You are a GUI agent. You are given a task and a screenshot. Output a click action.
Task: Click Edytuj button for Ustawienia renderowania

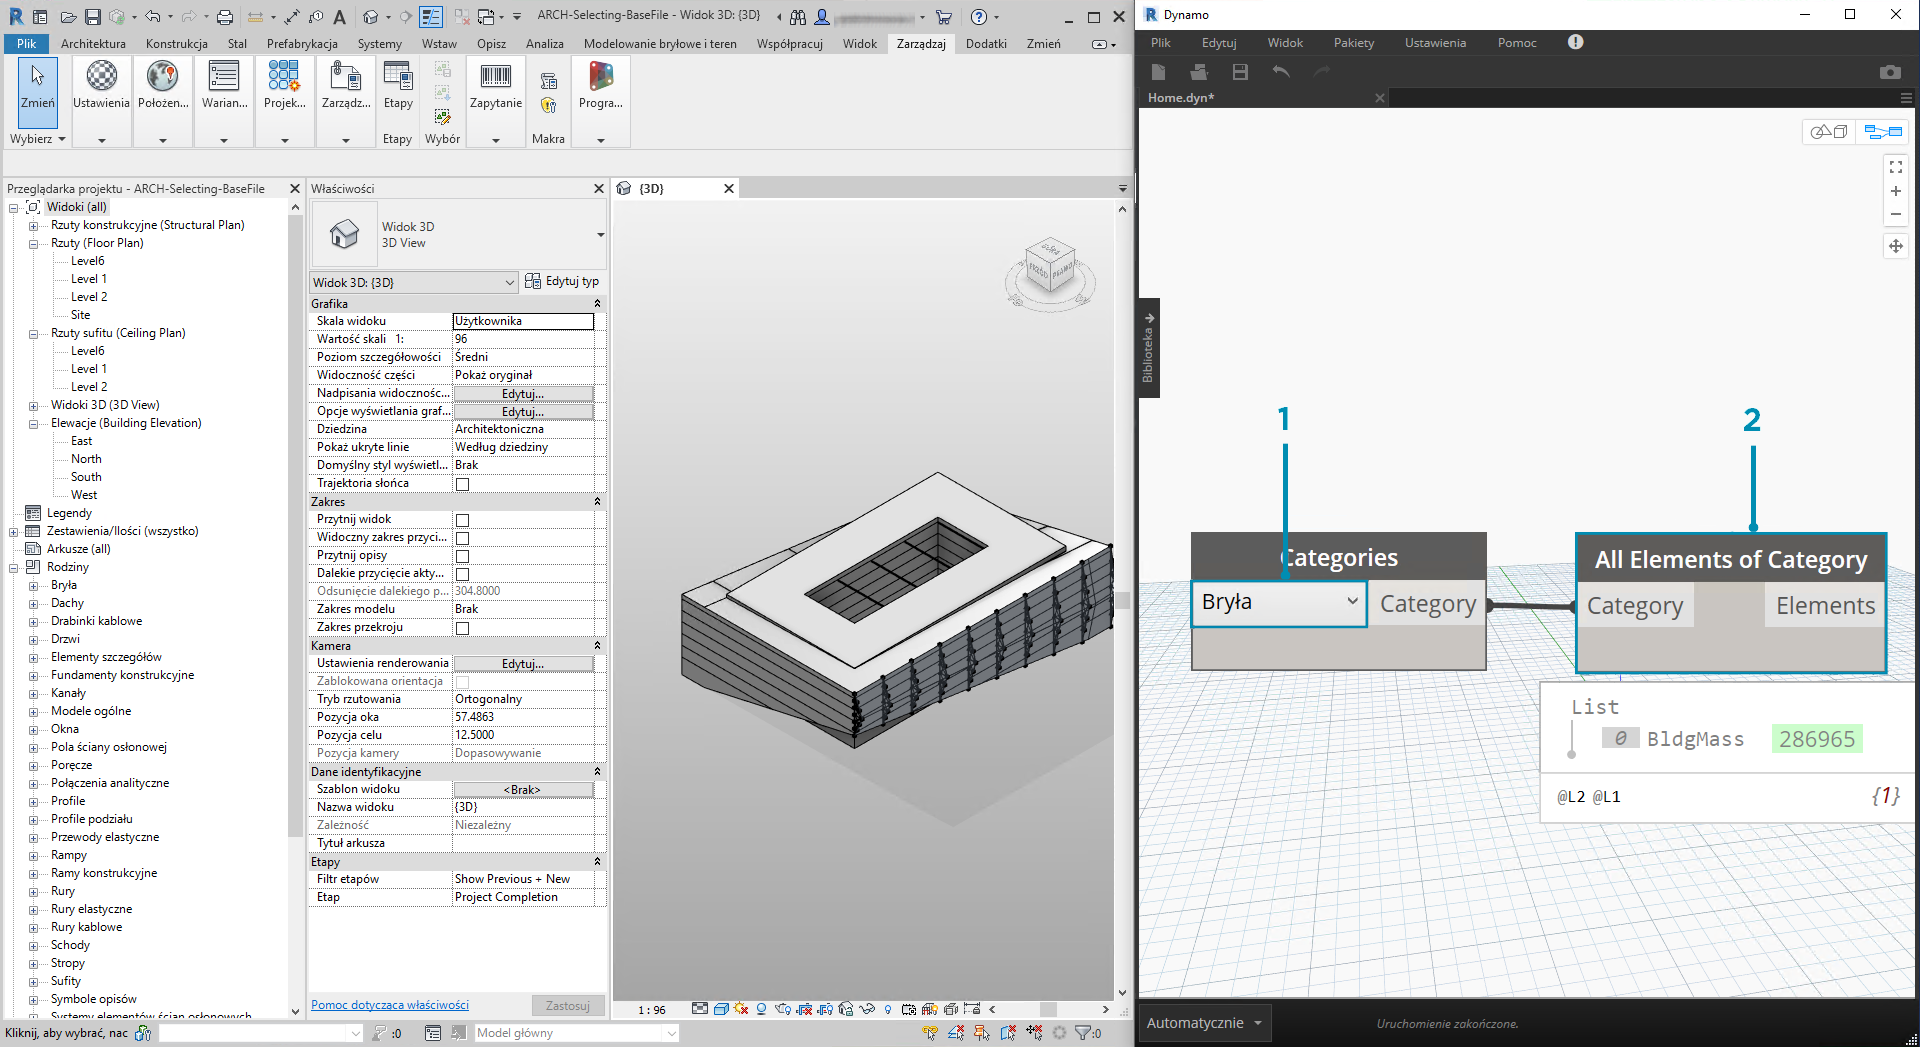point(523,663)
